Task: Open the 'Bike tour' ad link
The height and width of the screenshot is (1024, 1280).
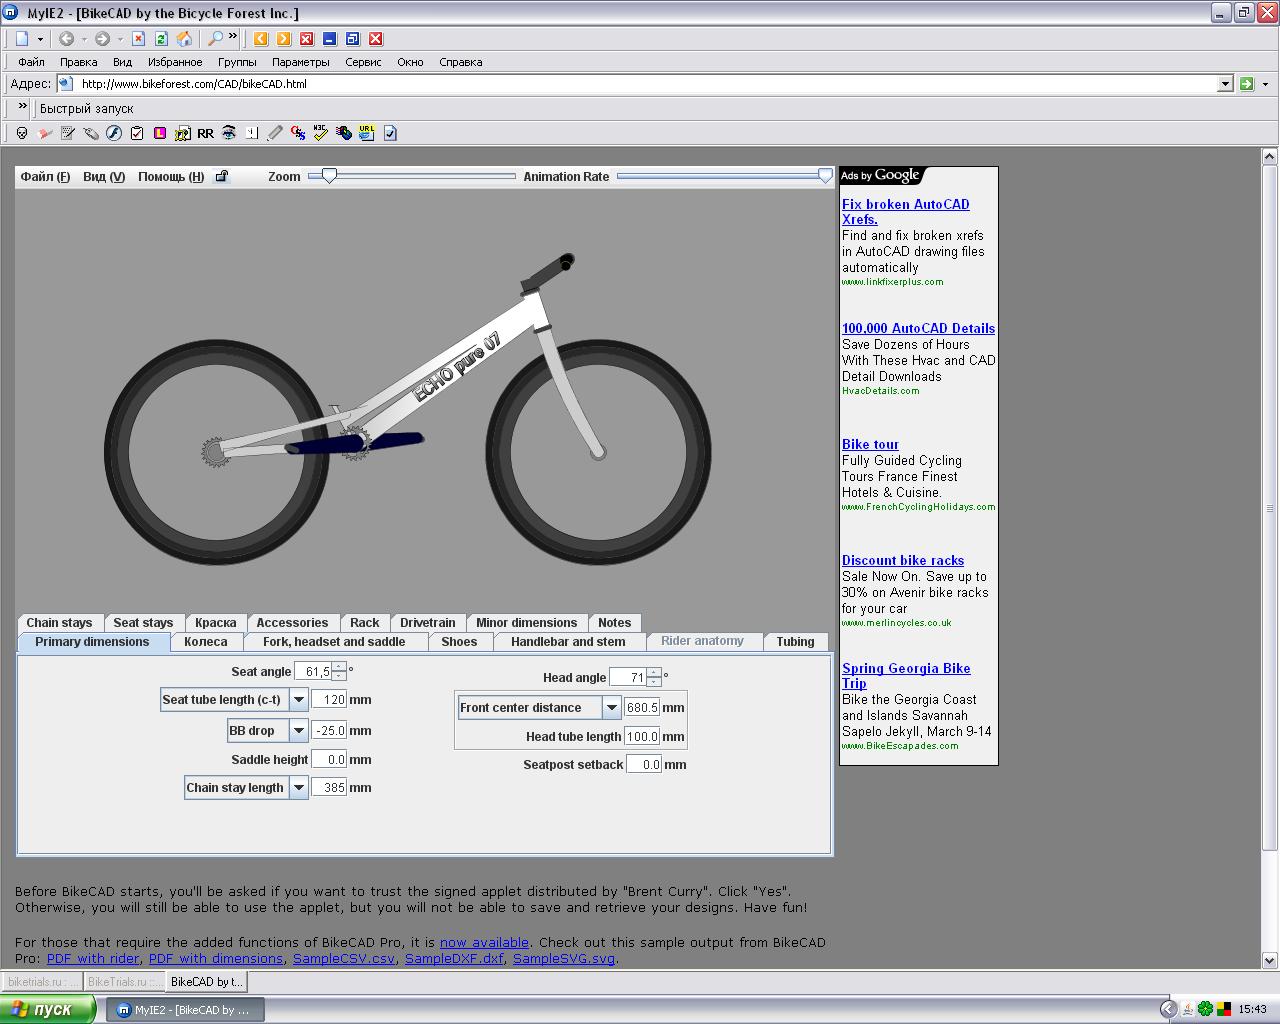Action: tap(870, 444)
